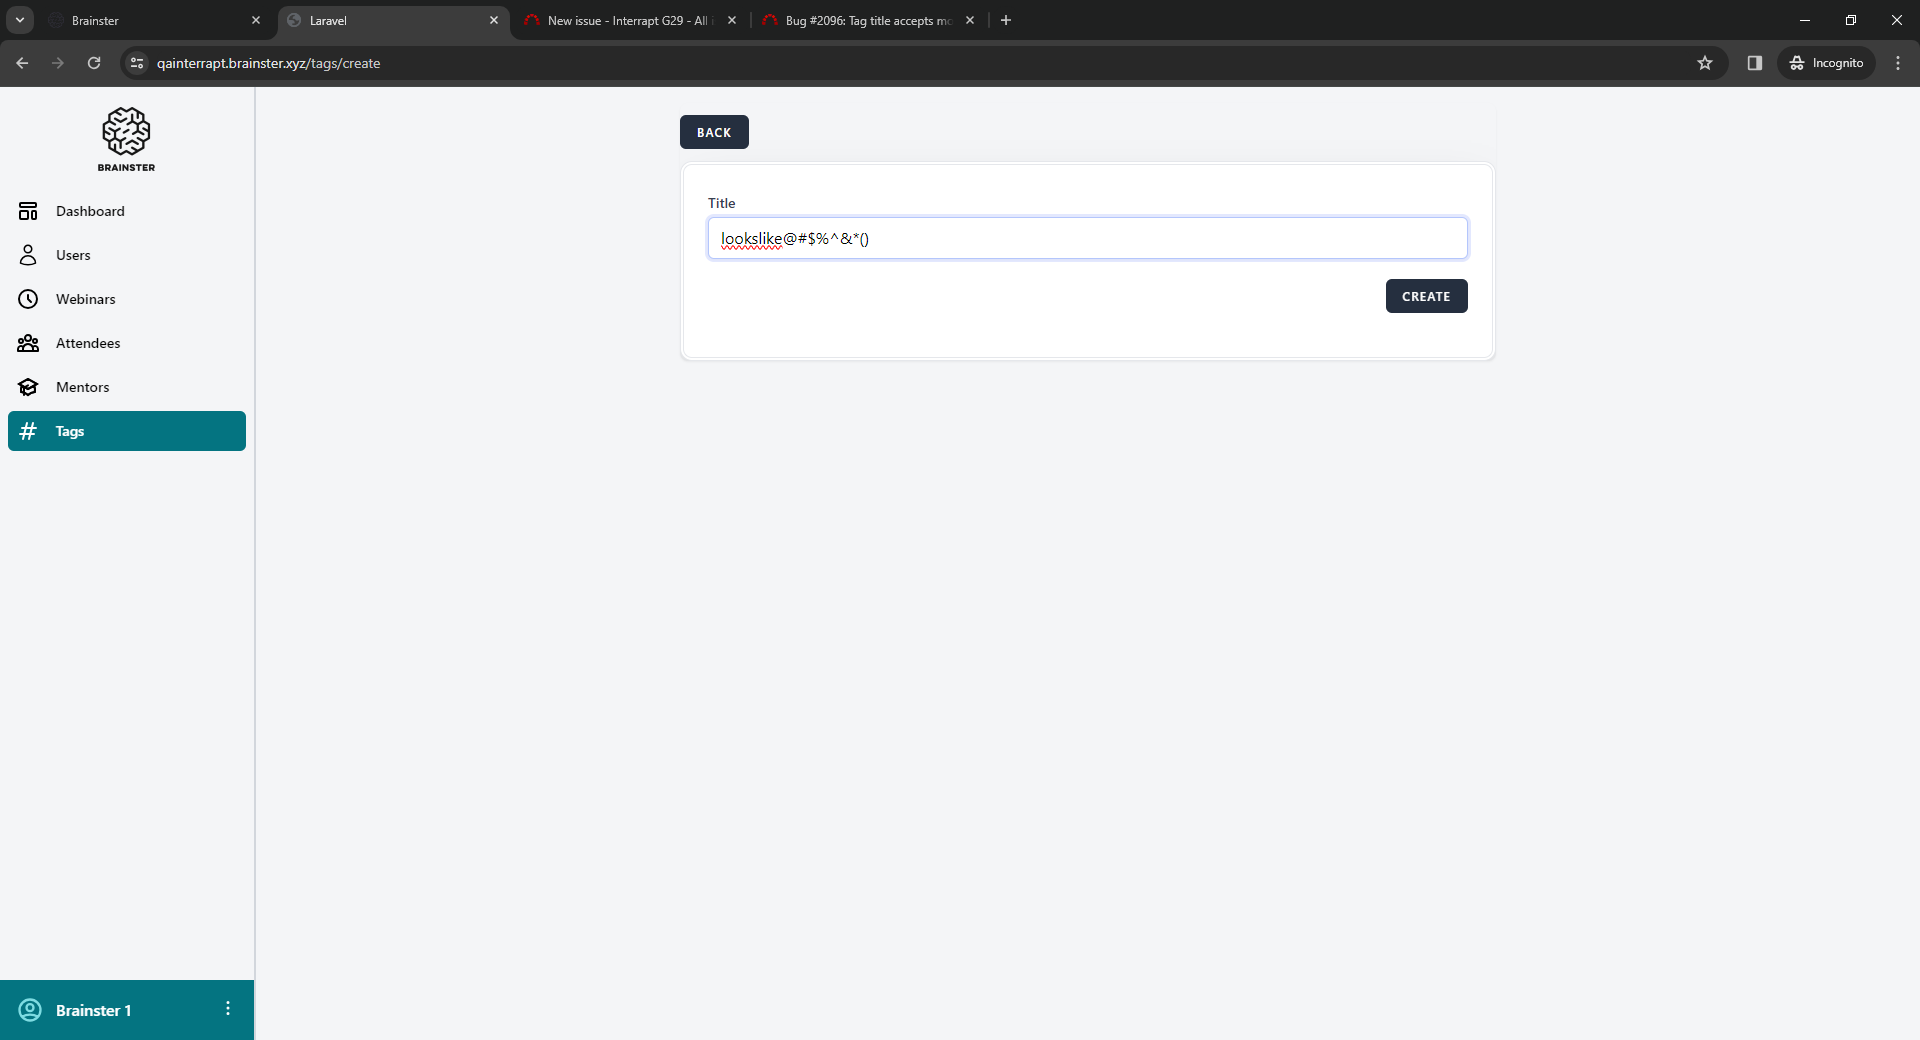Toggle the browser side panel

point(1754,63)
